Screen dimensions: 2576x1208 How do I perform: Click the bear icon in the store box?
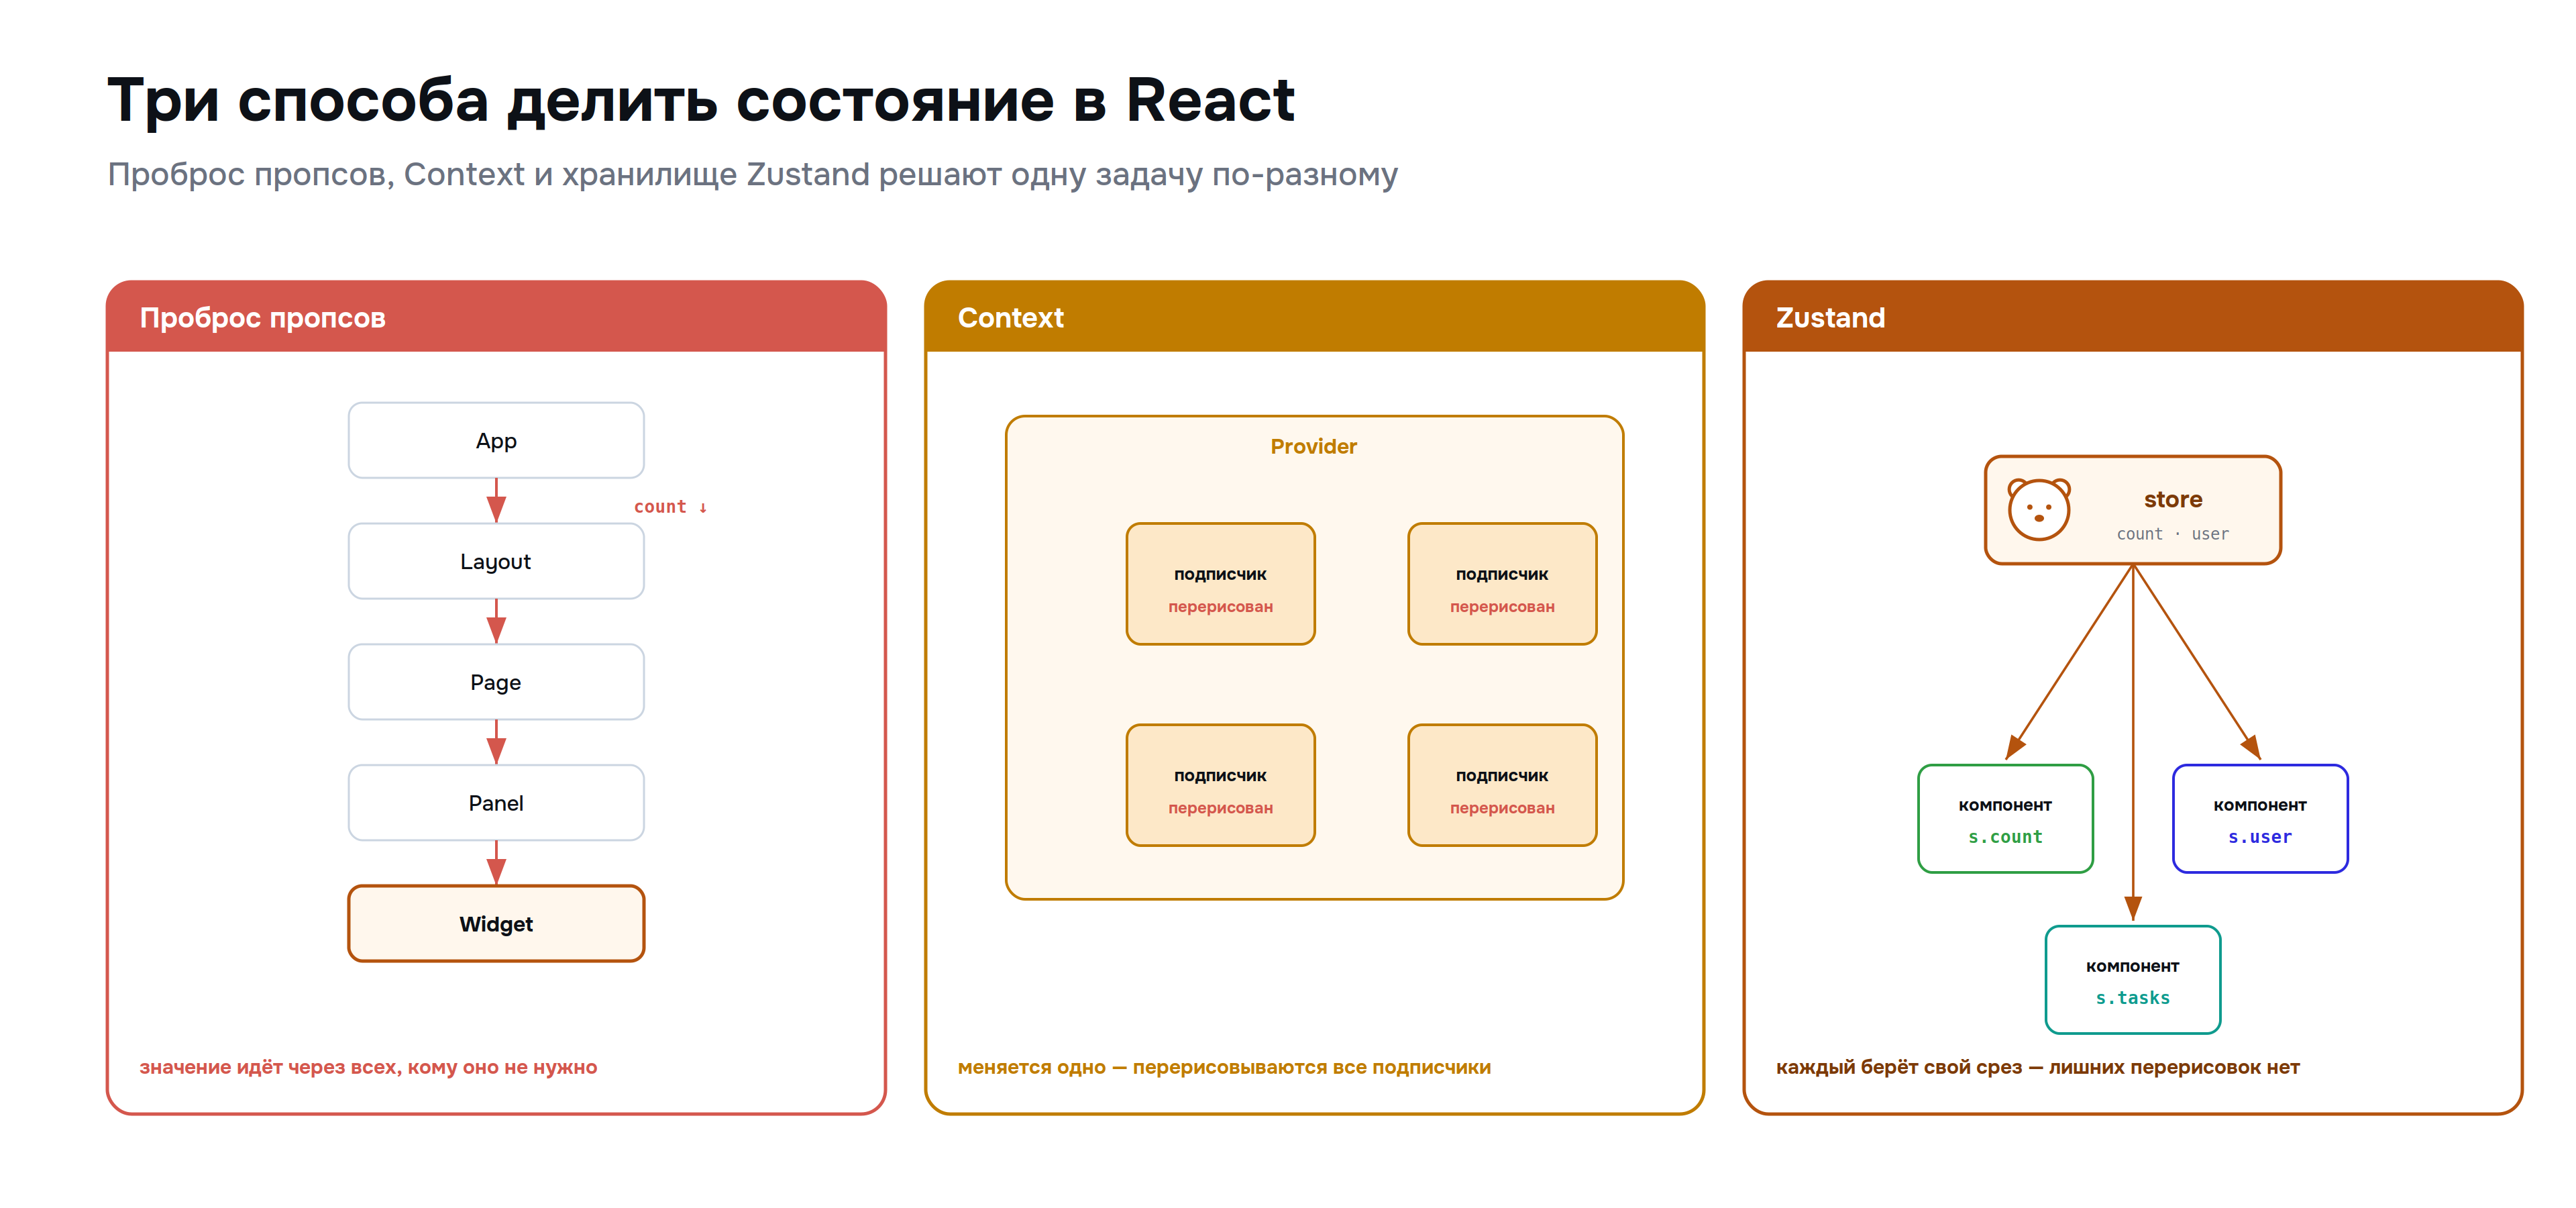point(2038,509)
